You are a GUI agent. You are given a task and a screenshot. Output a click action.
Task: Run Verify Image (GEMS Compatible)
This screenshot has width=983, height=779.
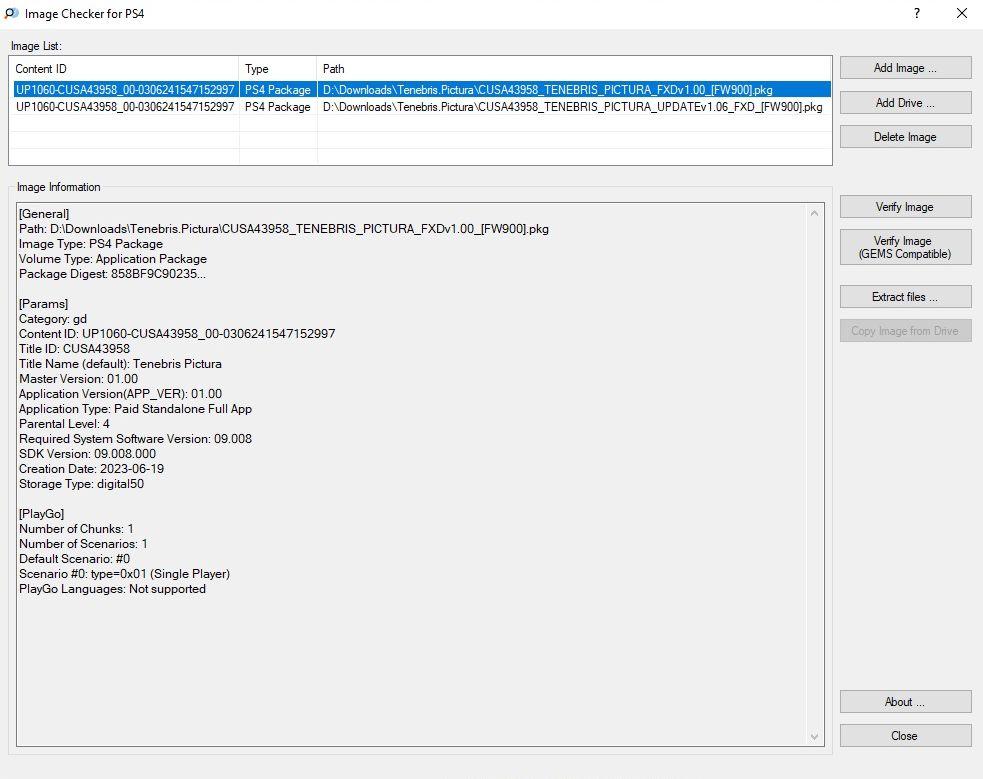click(905, 248)
